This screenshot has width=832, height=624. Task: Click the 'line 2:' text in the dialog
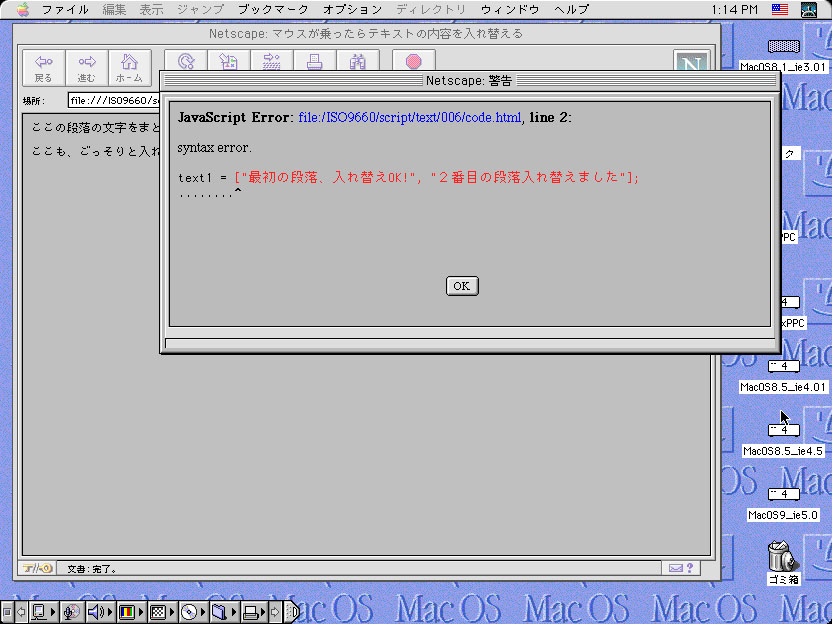point(550,117)
